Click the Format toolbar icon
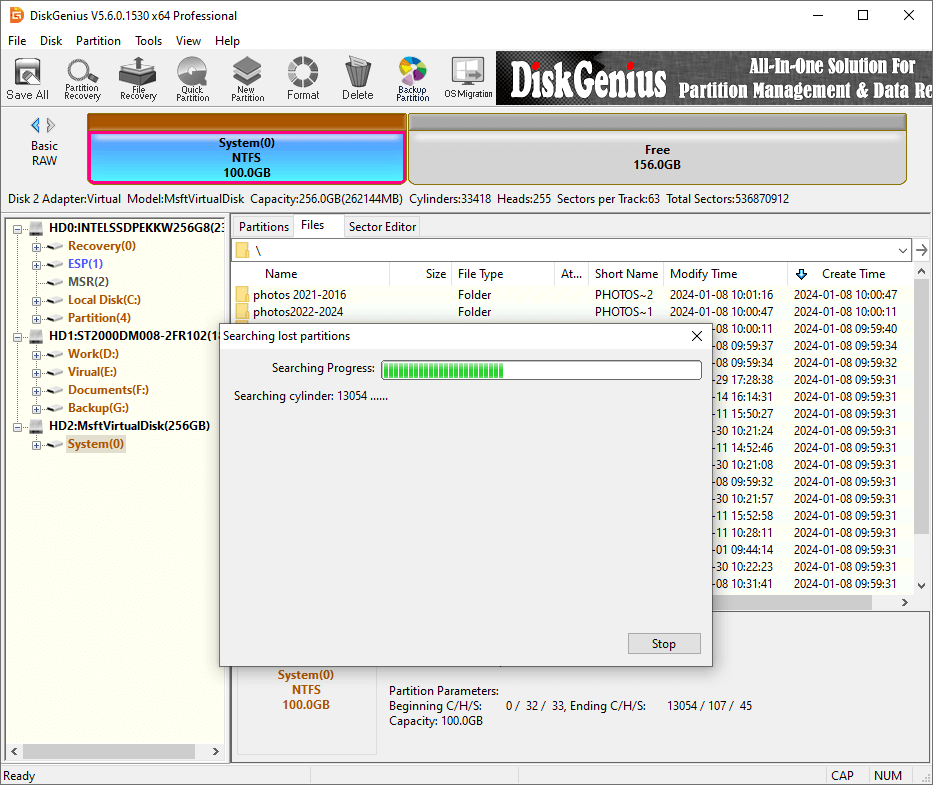Image resolution: width=933 pixels, height=785 pixels. (303, 79)
